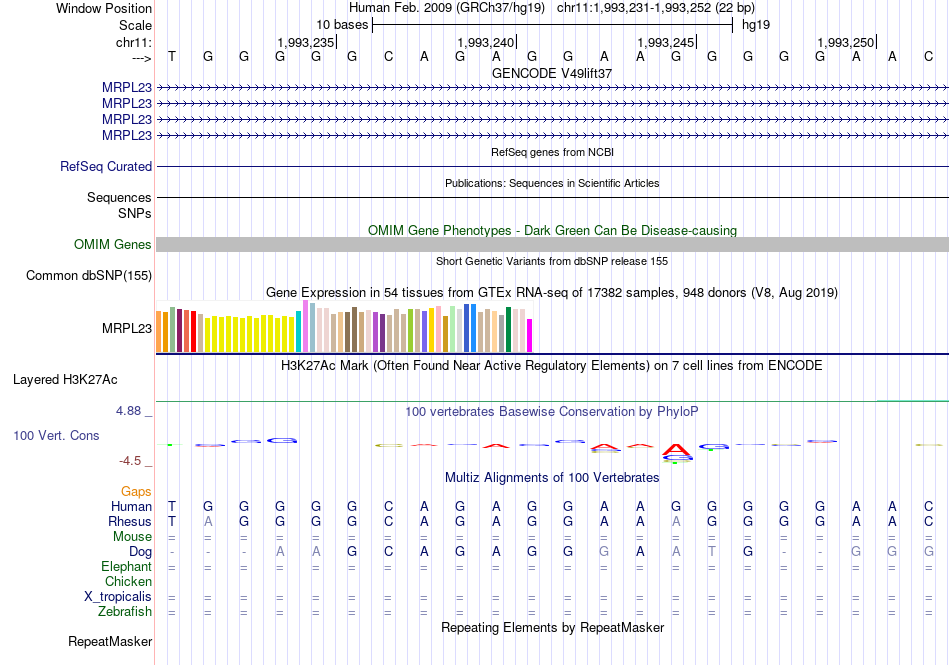This screenshot has width=950, height=665.
Task: Open the 'RefSeq genes from NCBI' track title
Action: (552, 152)
